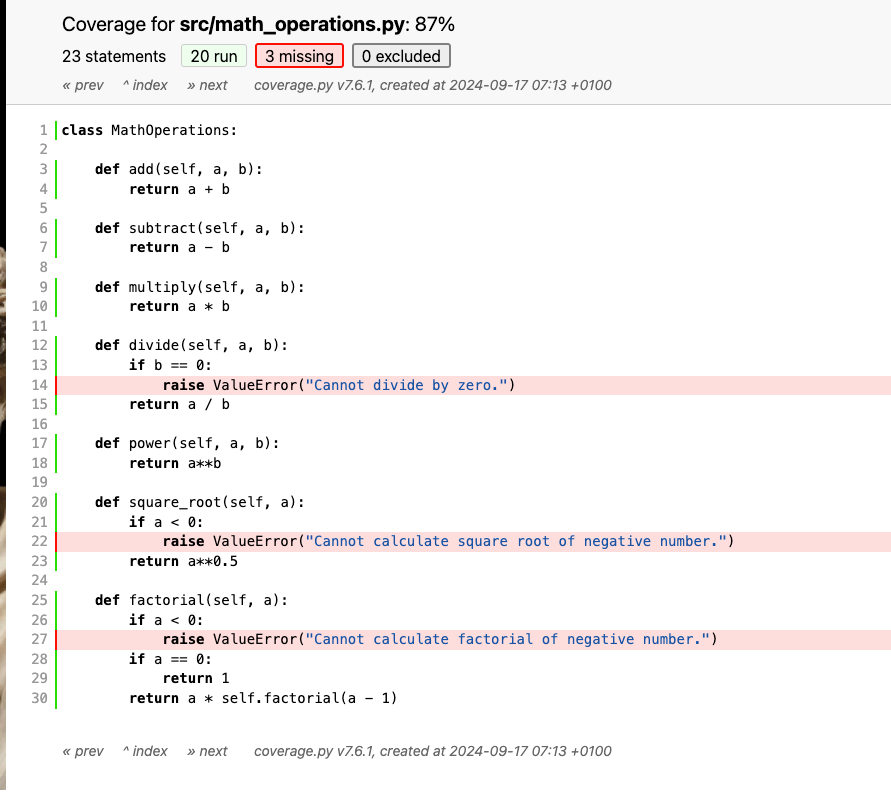Click » next link in the footer
Viewport: 891px width, 805px height.
tap(207, 751)
